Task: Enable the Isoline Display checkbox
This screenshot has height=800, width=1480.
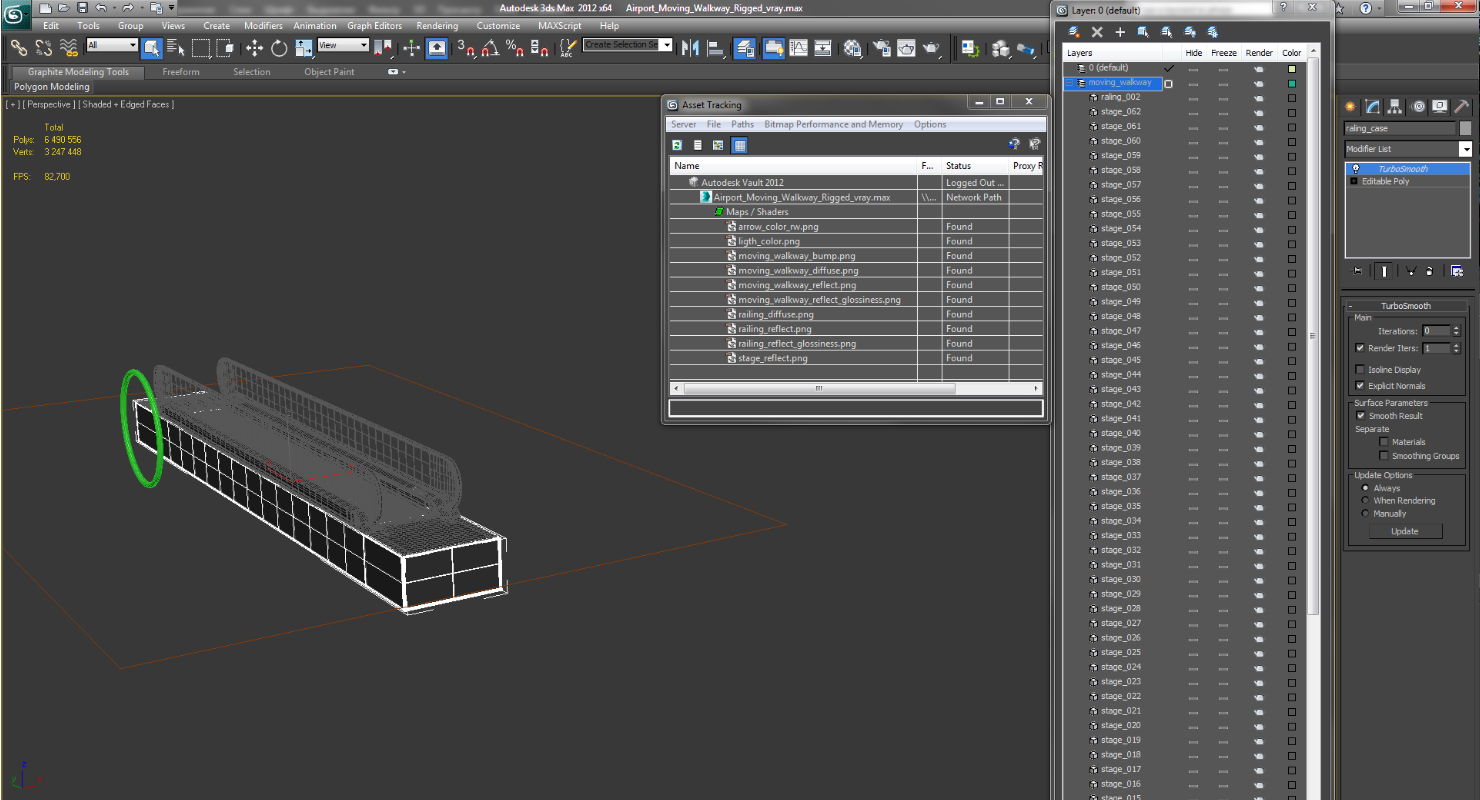Action: [1360, 370]
